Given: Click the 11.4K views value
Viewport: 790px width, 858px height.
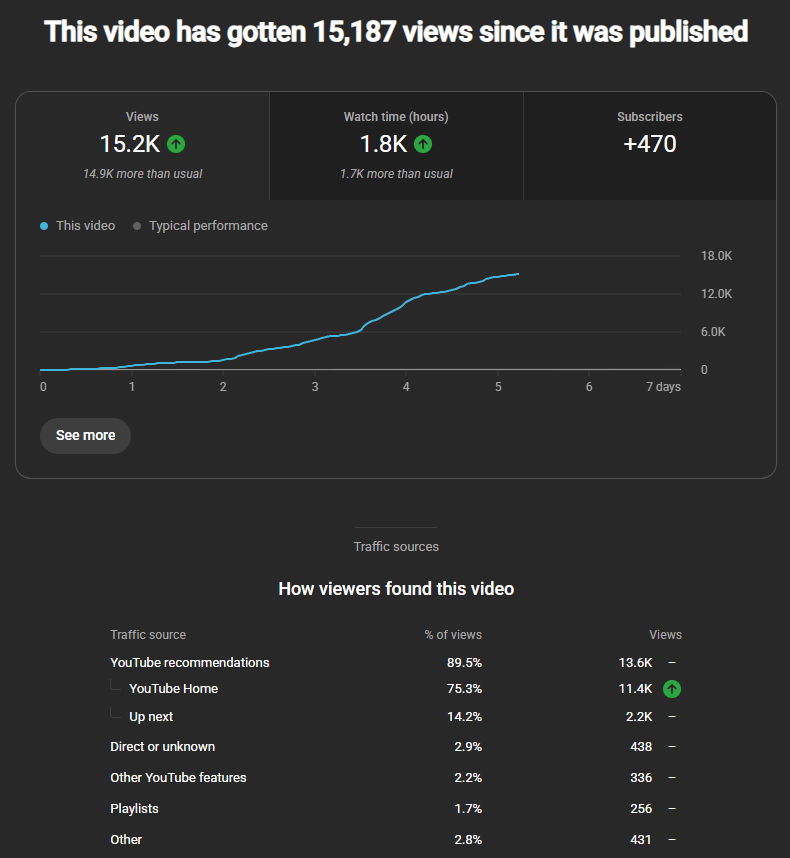Looking at the screenshot, I should coord(635,689).
